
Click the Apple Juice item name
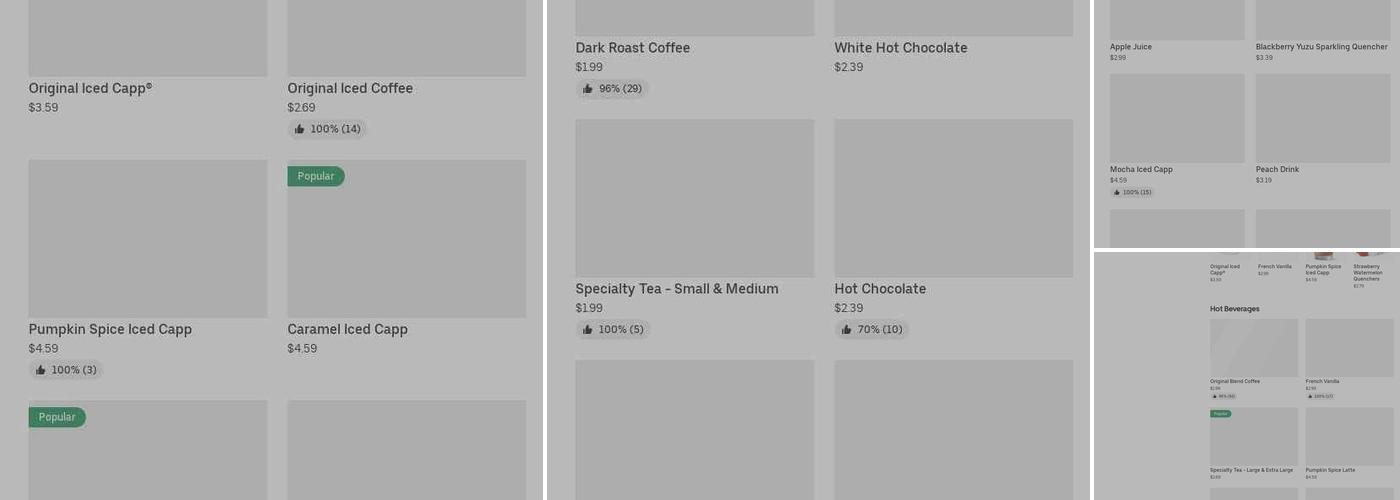pyautogui.click(x=1131, y=47)
